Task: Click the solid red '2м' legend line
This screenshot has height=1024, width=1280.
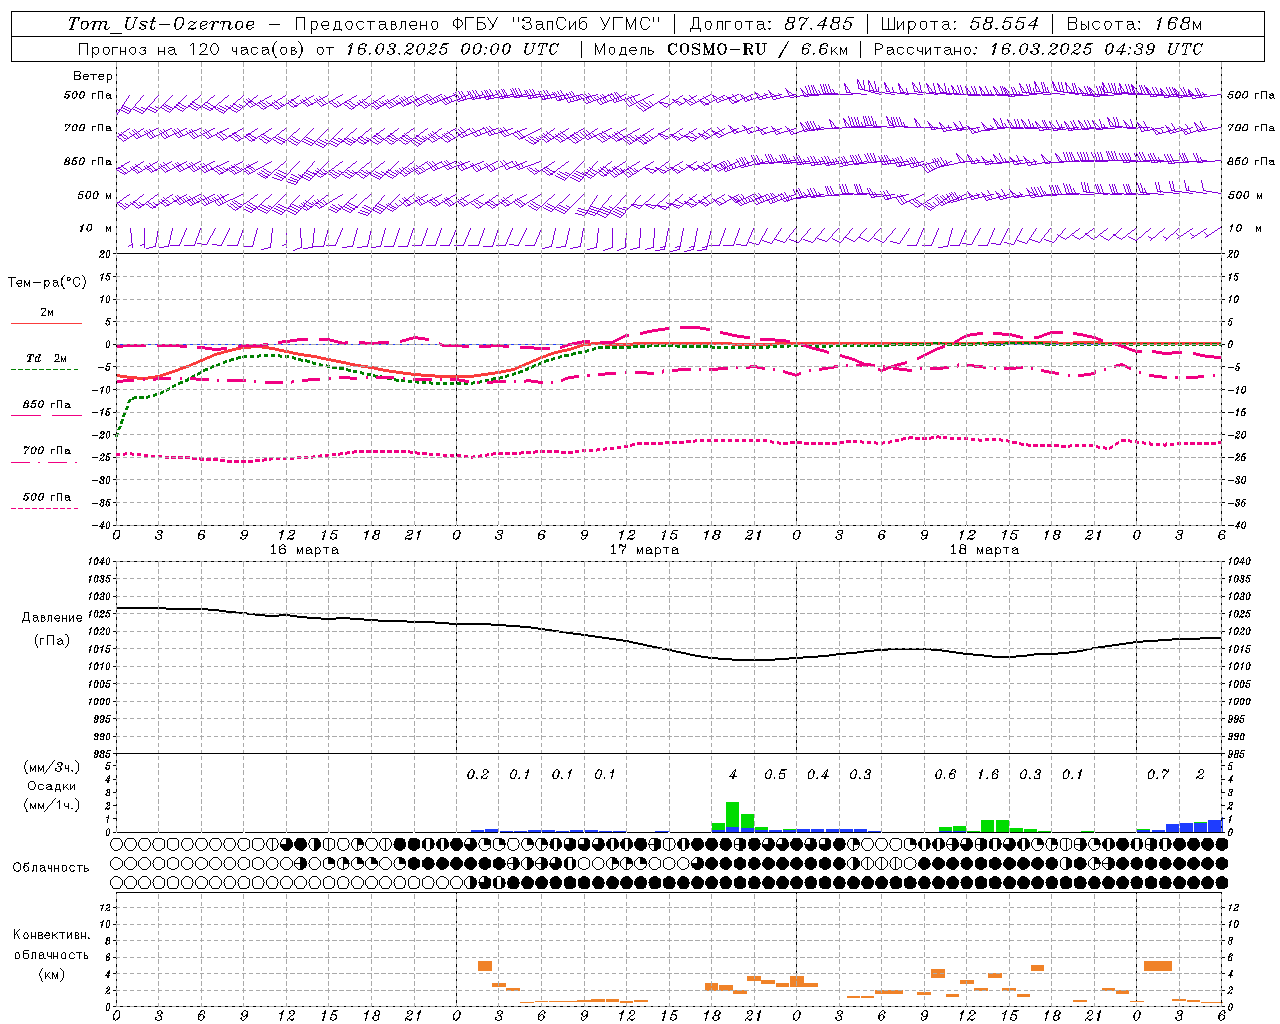Action: pos(46,323)
